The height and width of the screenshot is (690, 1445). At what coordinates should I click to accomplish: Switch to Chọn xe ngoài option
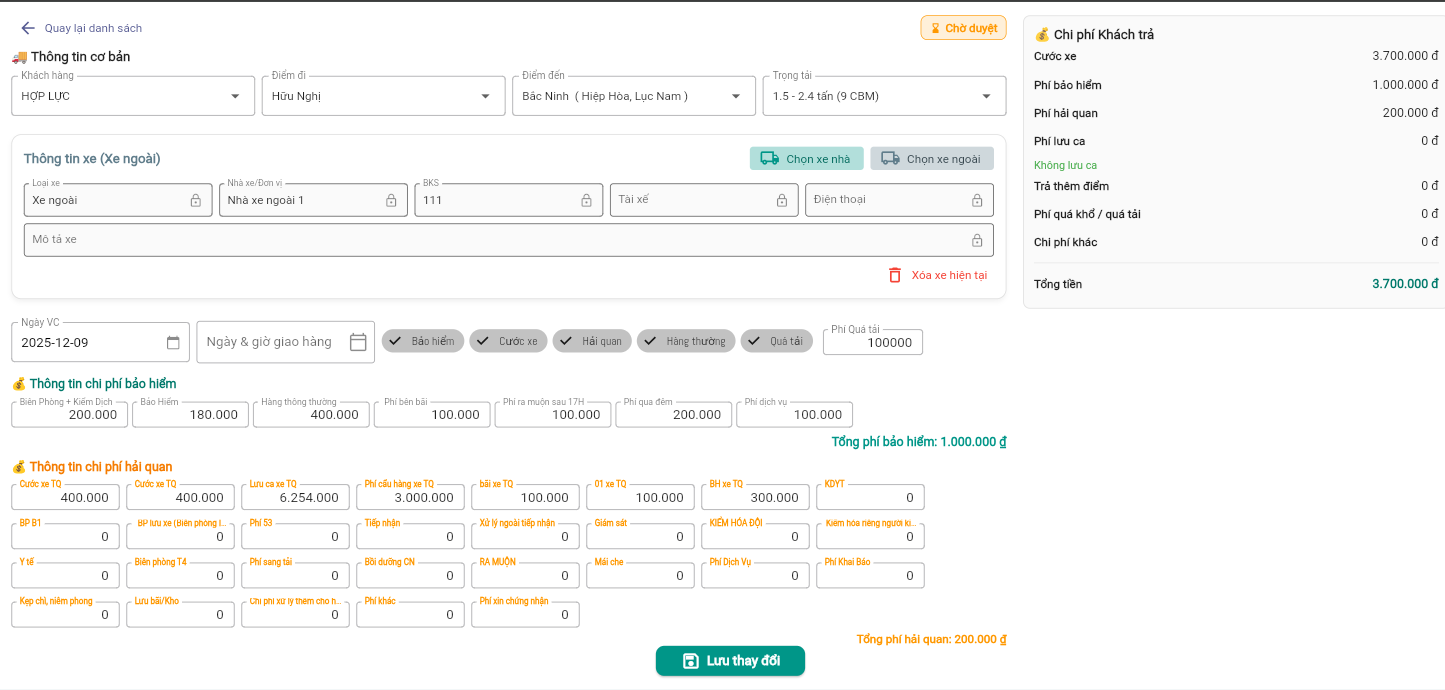(931, 159)
